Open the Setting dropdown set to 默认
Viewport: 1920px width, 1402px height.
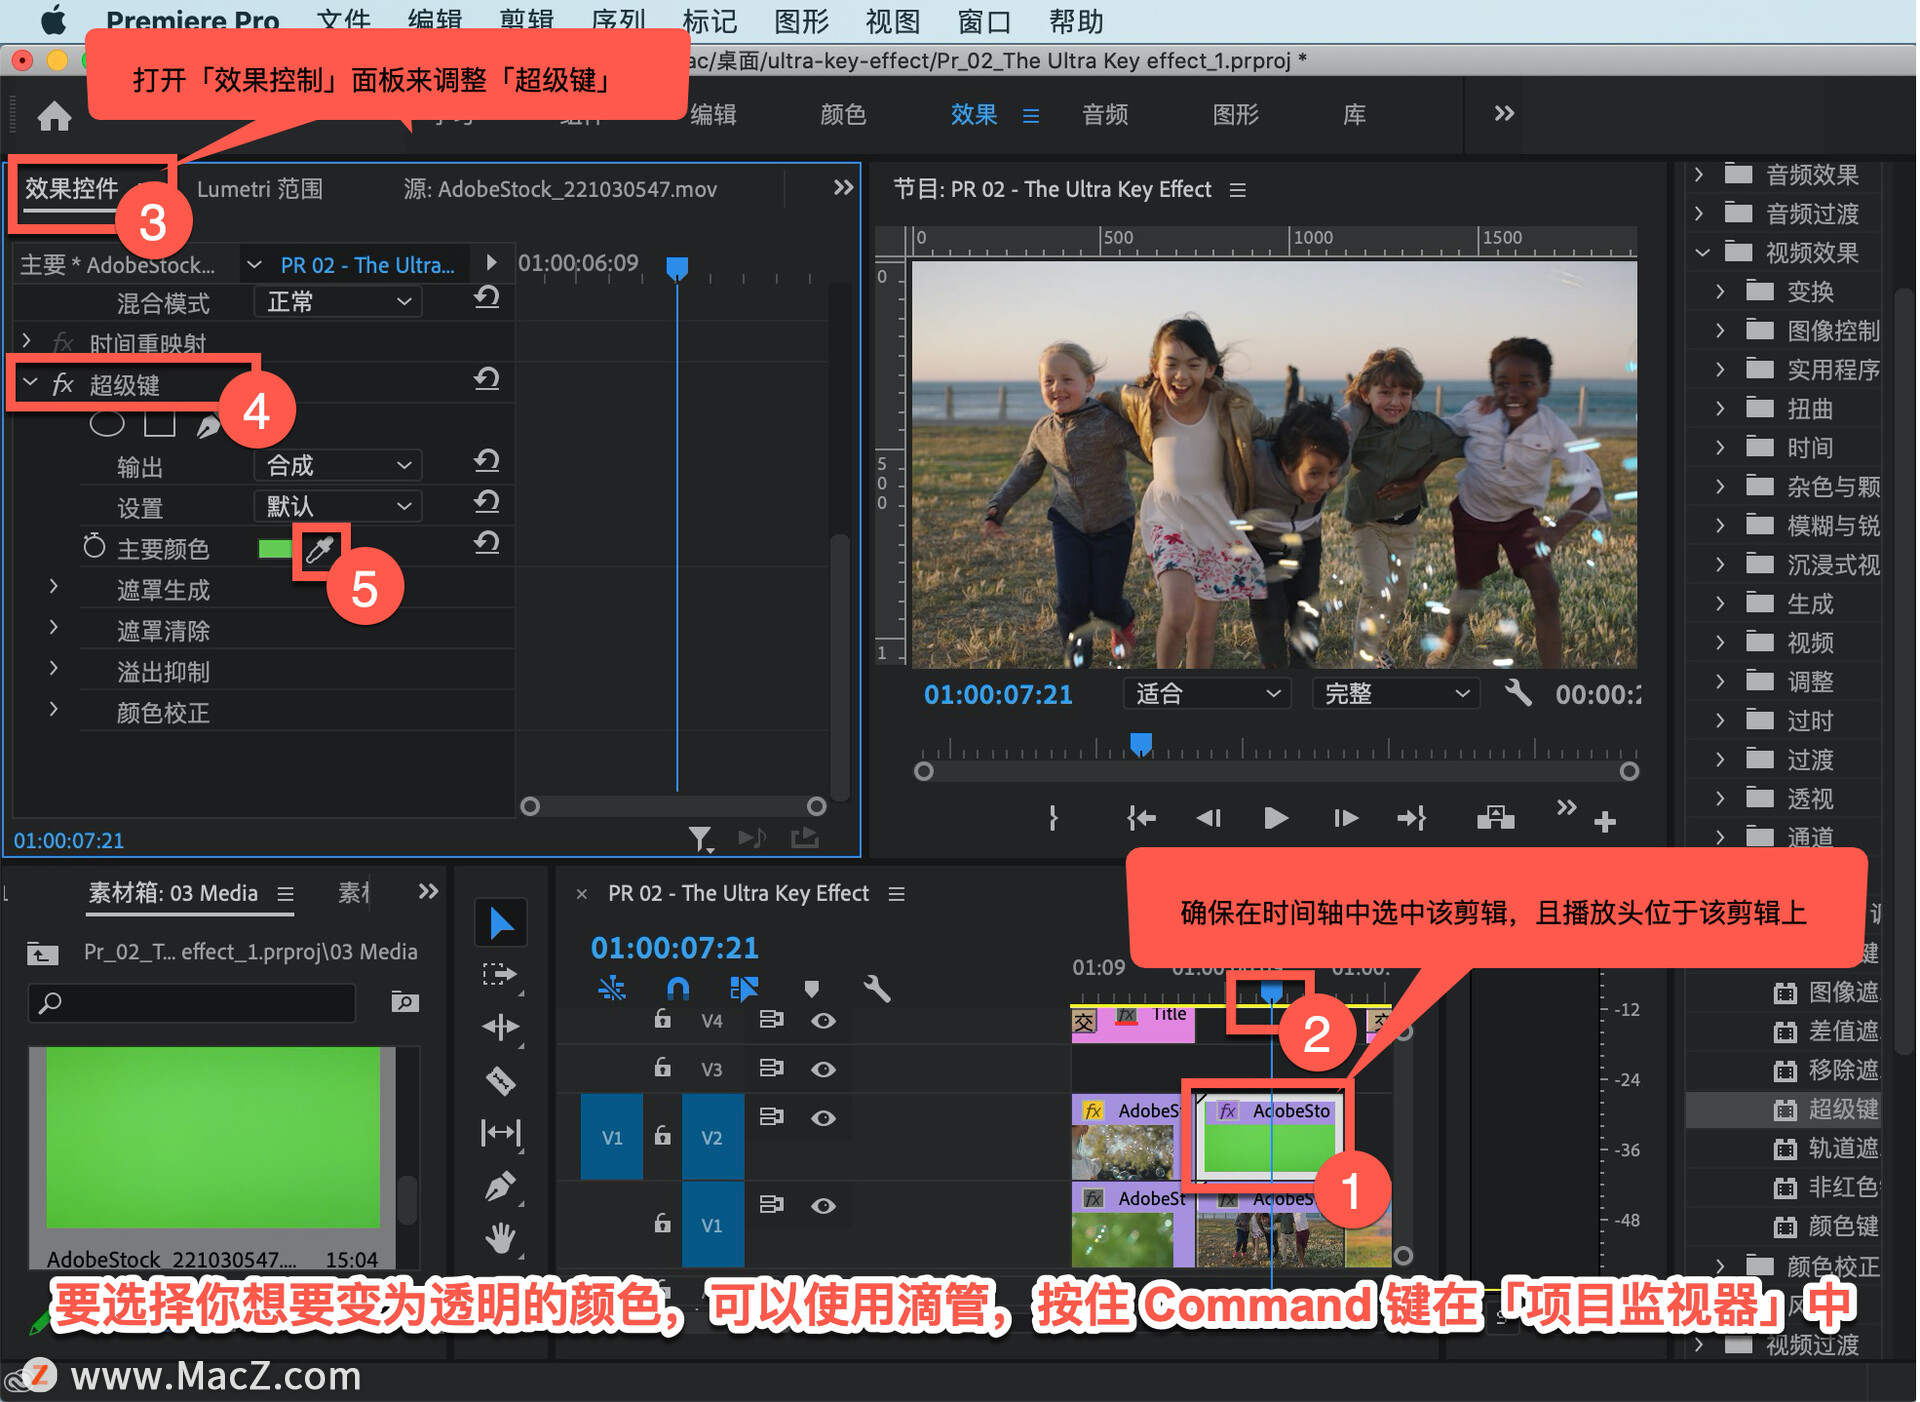(337, 507)
